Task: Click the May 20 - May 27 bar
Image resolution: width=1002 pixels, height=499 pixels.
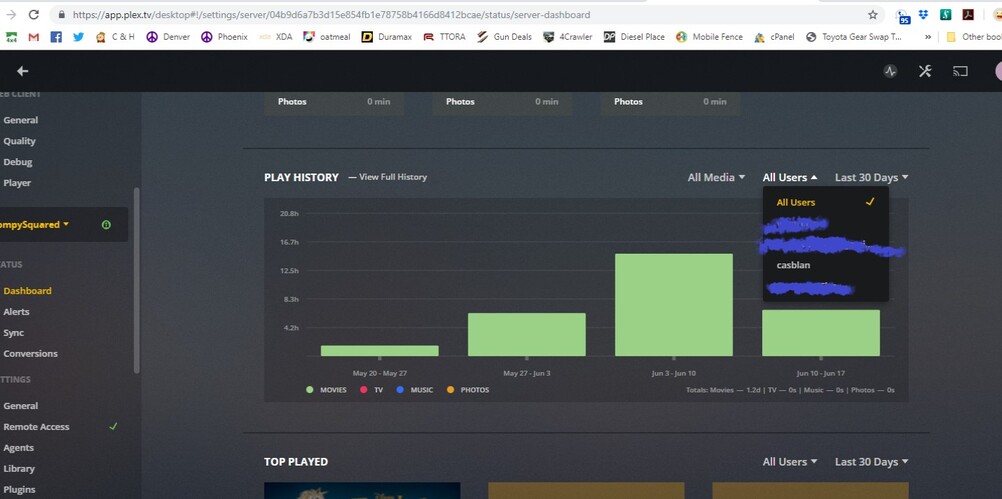Action: (380, 351)
